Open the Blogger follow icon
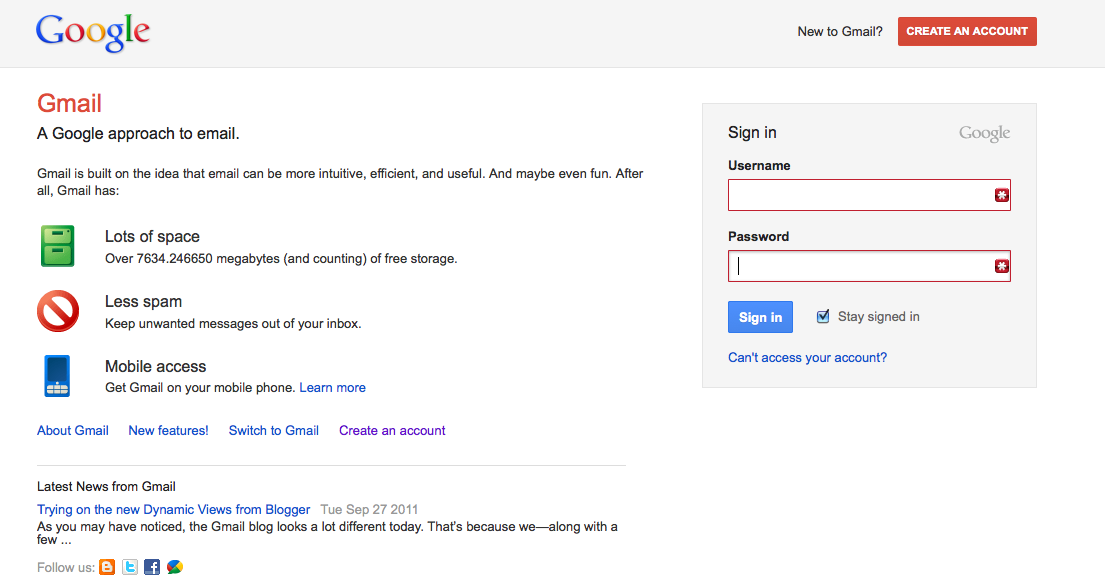Screen dimensions: 1105x581 [x=107, y=567]
